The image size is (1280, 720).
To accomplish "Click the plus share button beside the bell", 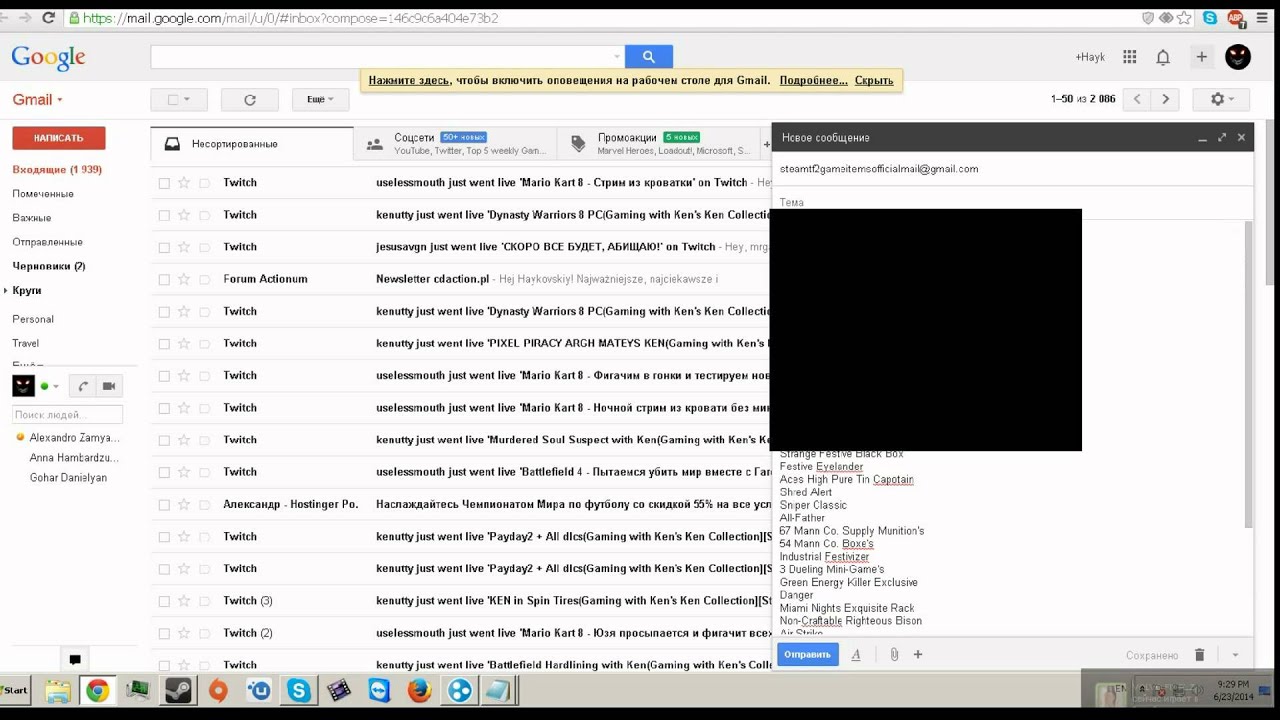I will pyautogui.click(x=1202, y=57).
